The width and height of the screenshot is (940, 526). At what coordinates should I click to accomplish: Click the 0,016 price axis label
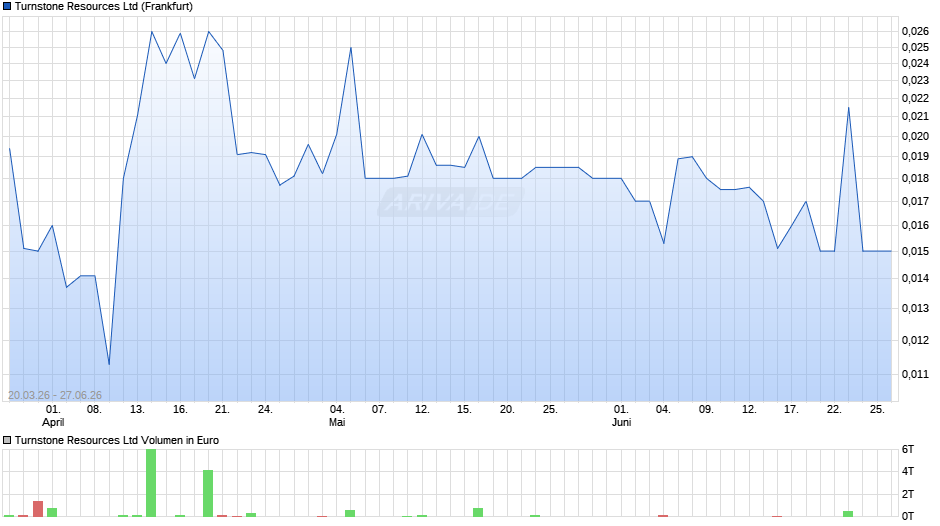point(915,226)
